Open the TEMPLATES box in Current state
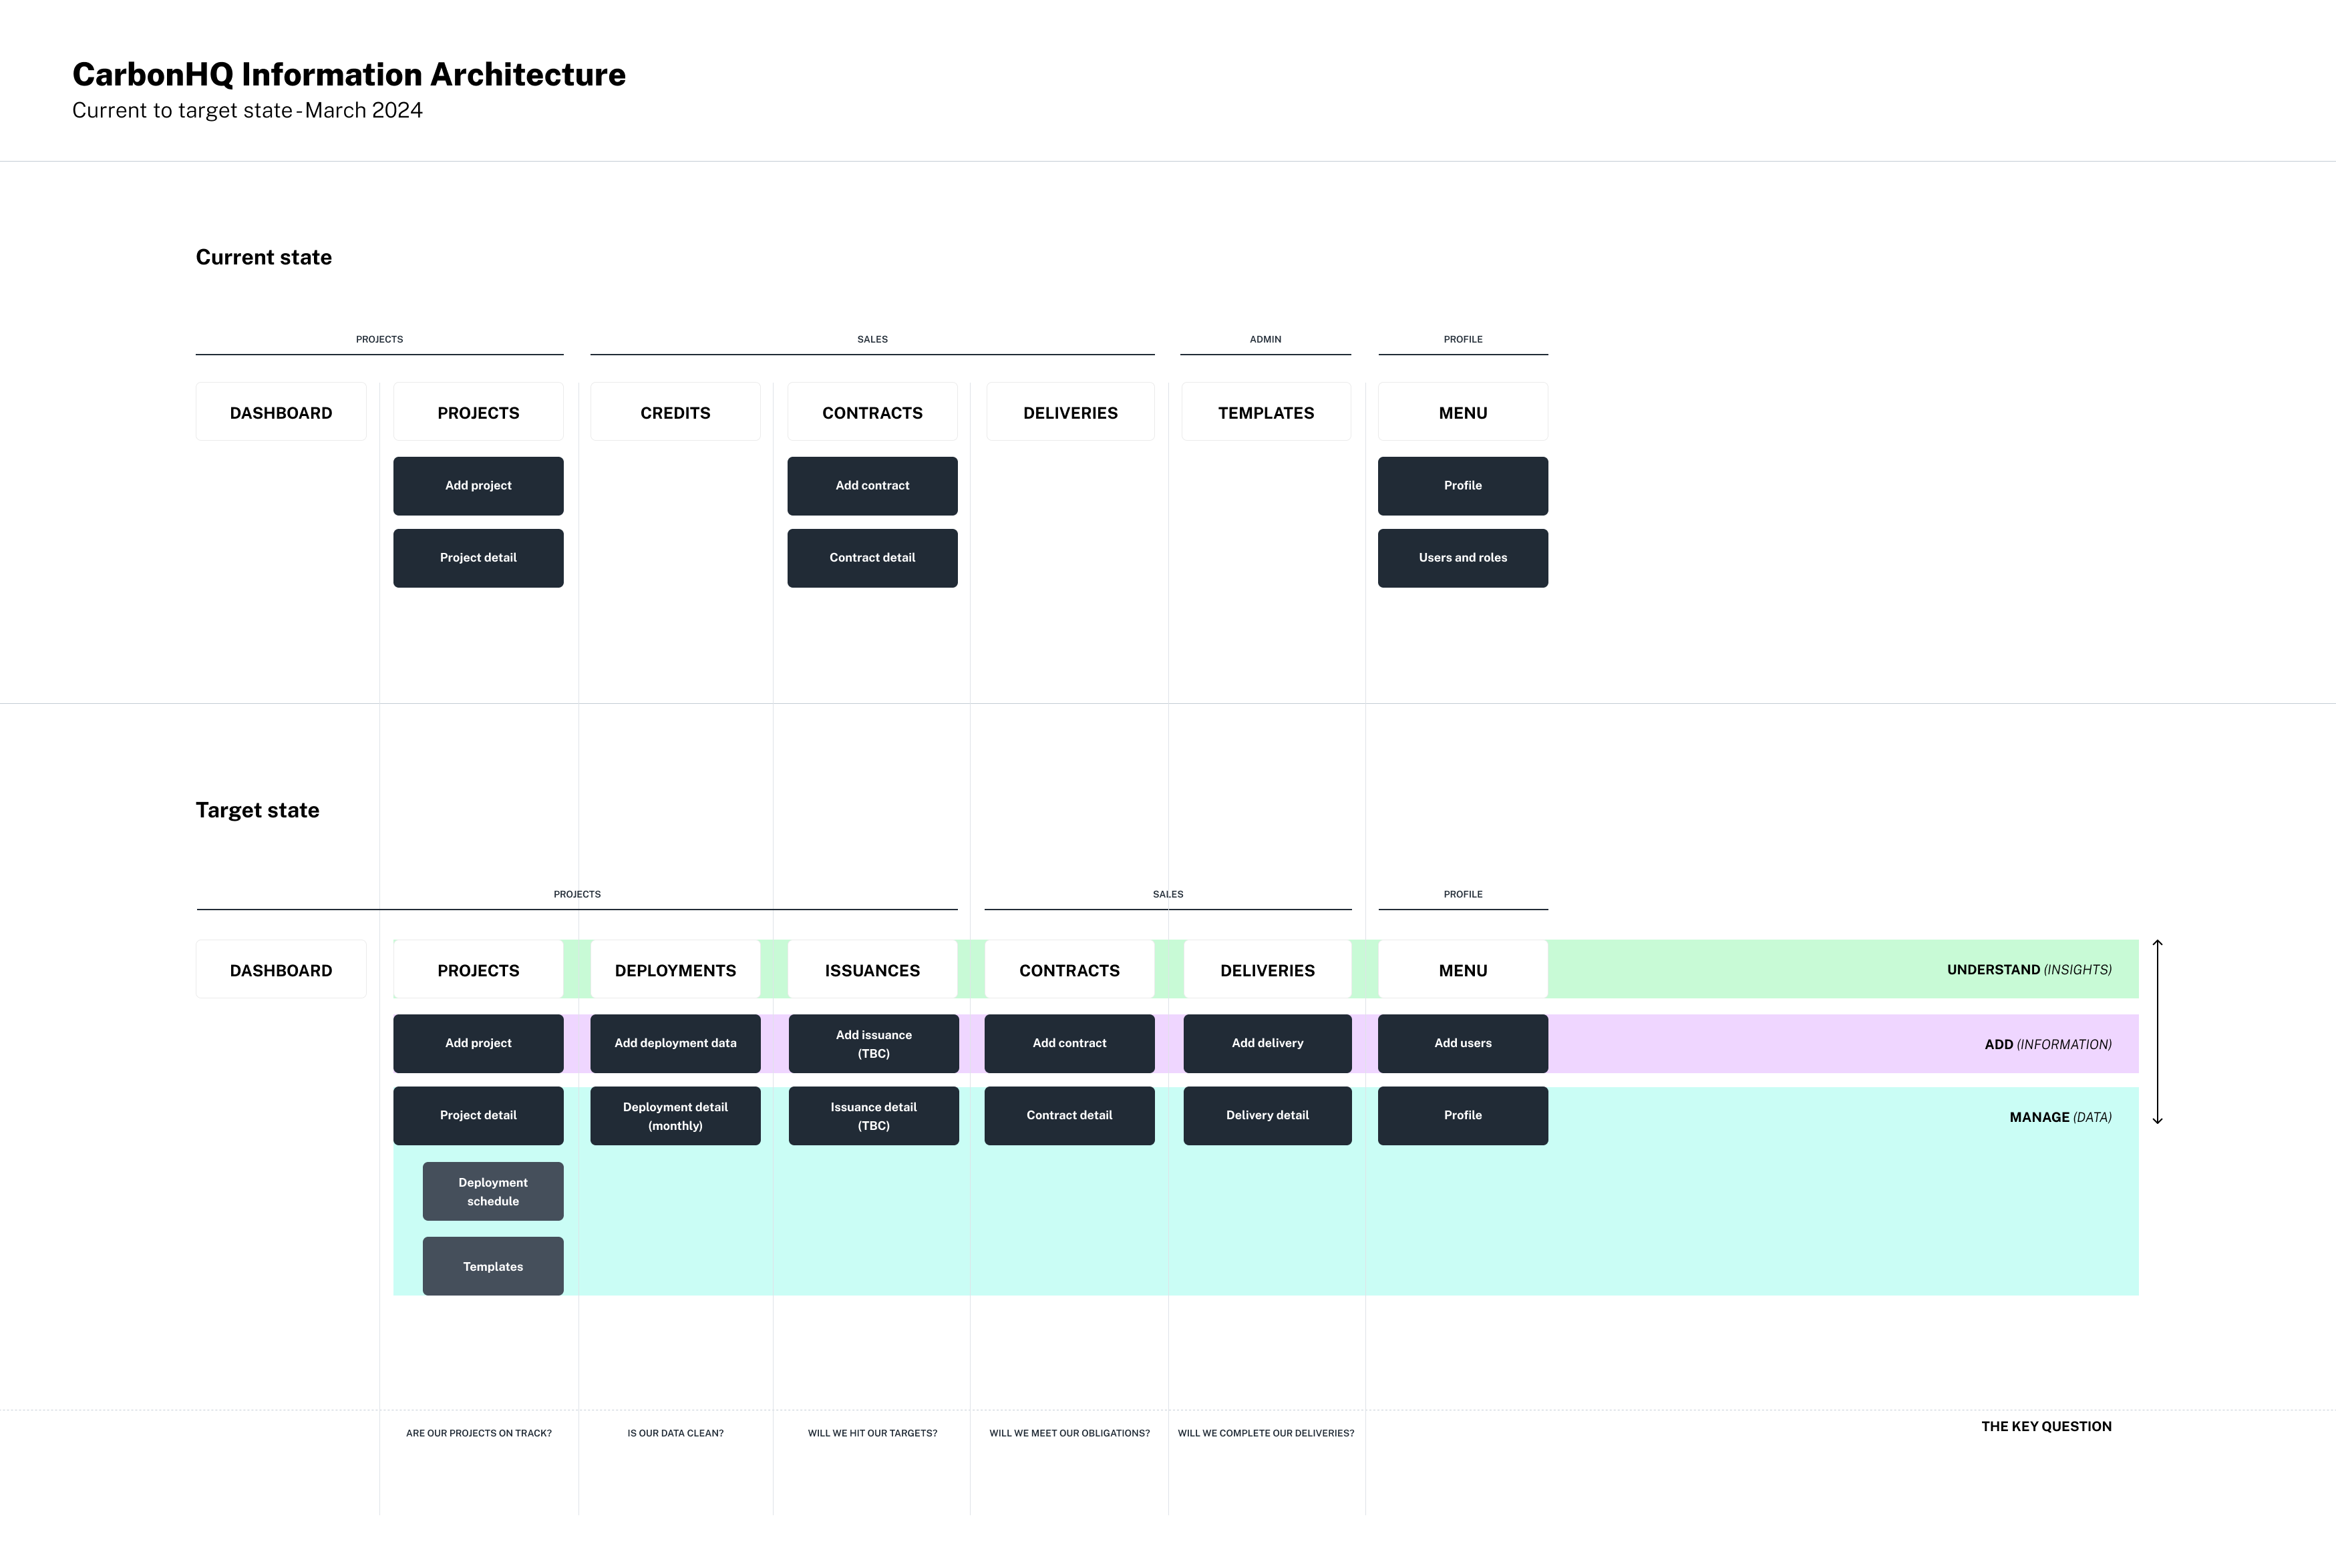 tap(1266, 412)
